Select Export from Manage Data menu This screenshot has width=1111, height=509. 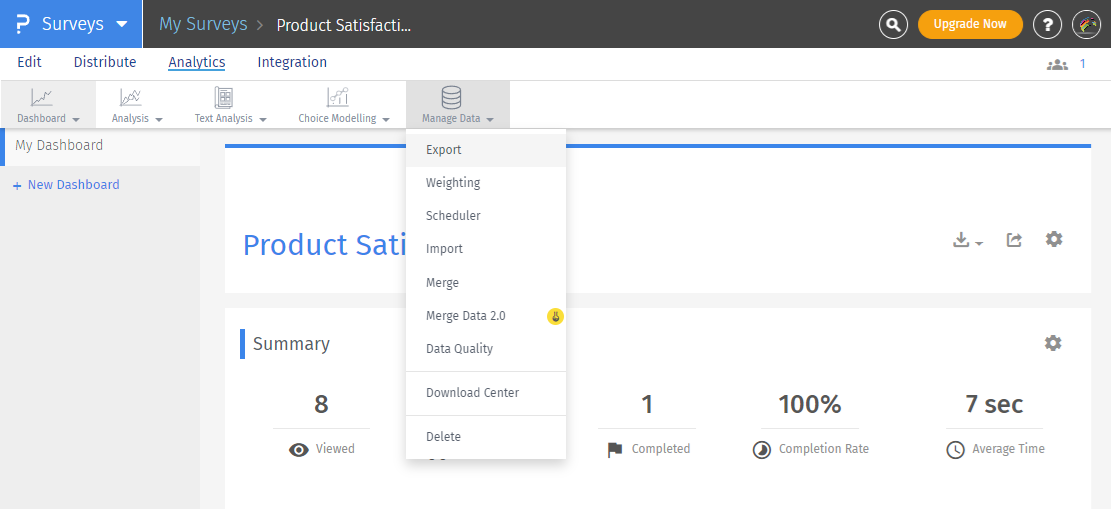pyautogui.click(x=444, y=150)
